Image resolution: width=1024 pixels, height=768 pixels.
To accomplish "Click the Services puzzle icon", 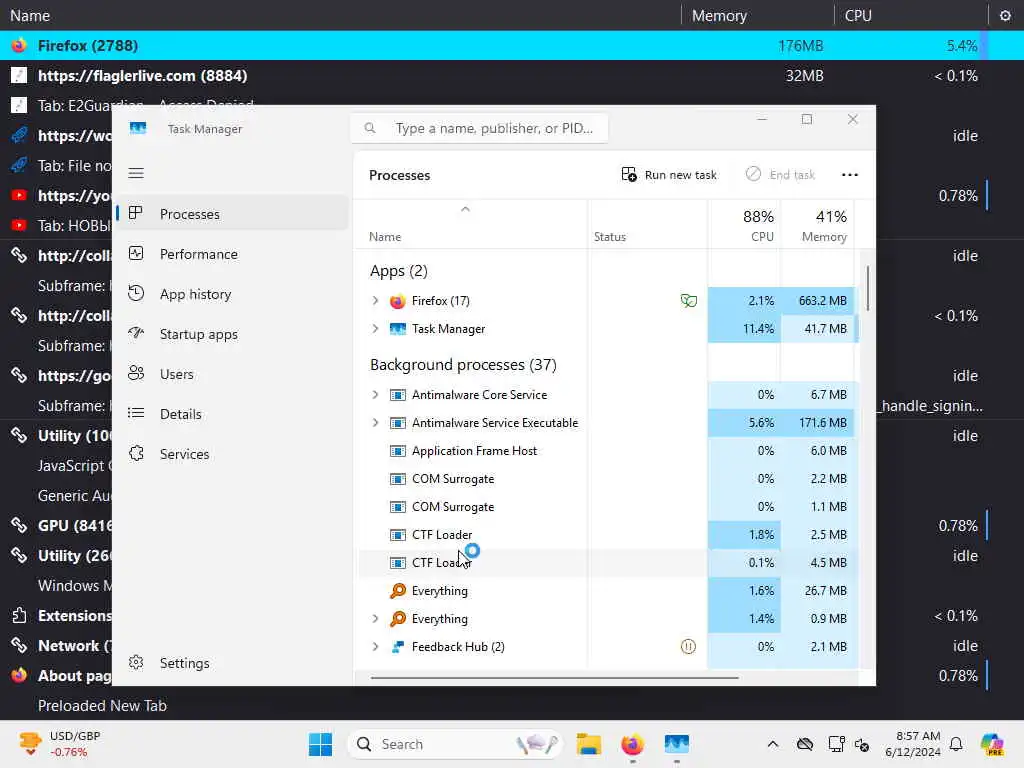I will point(136,453).
